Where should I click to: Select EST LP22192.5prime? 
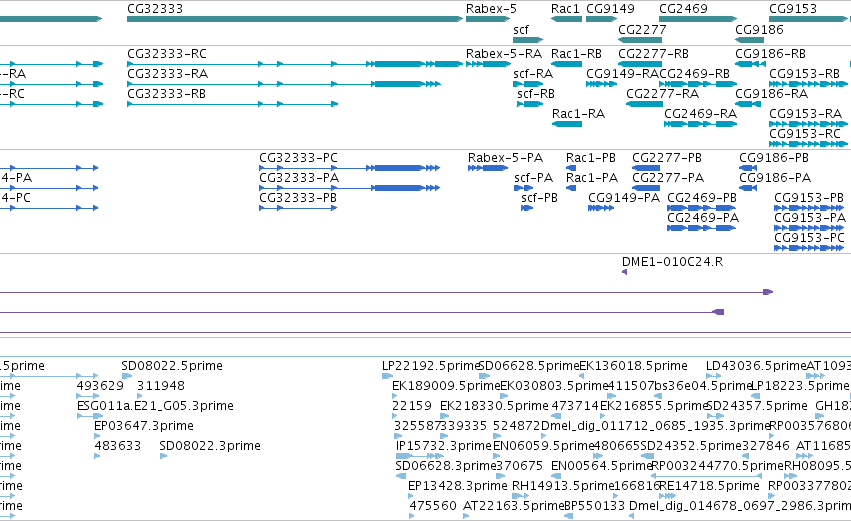point(388,376)
